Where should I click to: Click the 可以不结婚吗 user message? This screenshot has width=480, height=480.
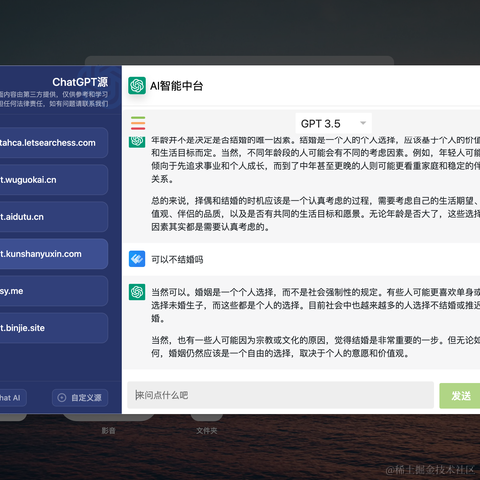pyautogui.click(x=177, y=259)
